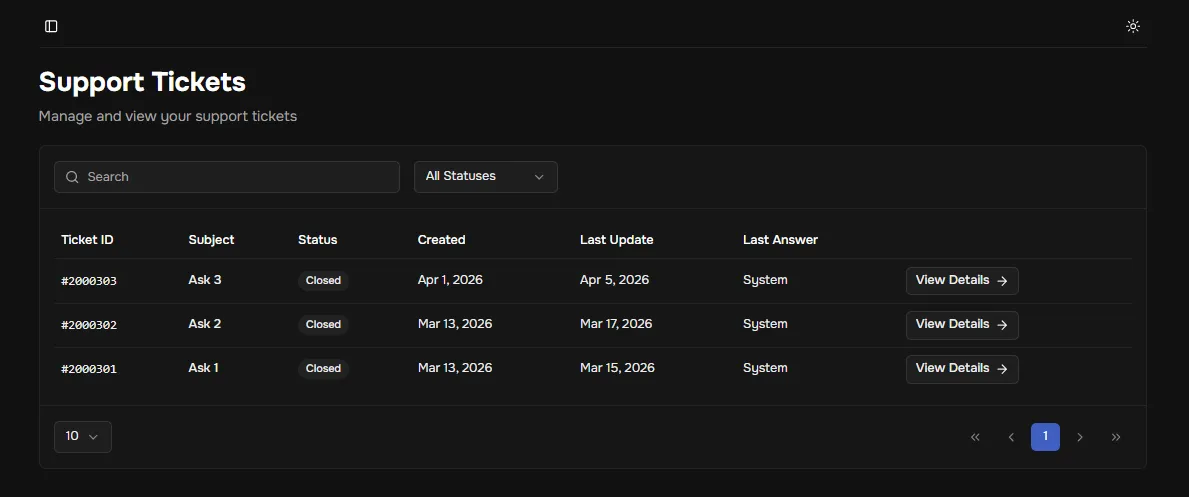Open details of ticket #2000301

[961, 369]
